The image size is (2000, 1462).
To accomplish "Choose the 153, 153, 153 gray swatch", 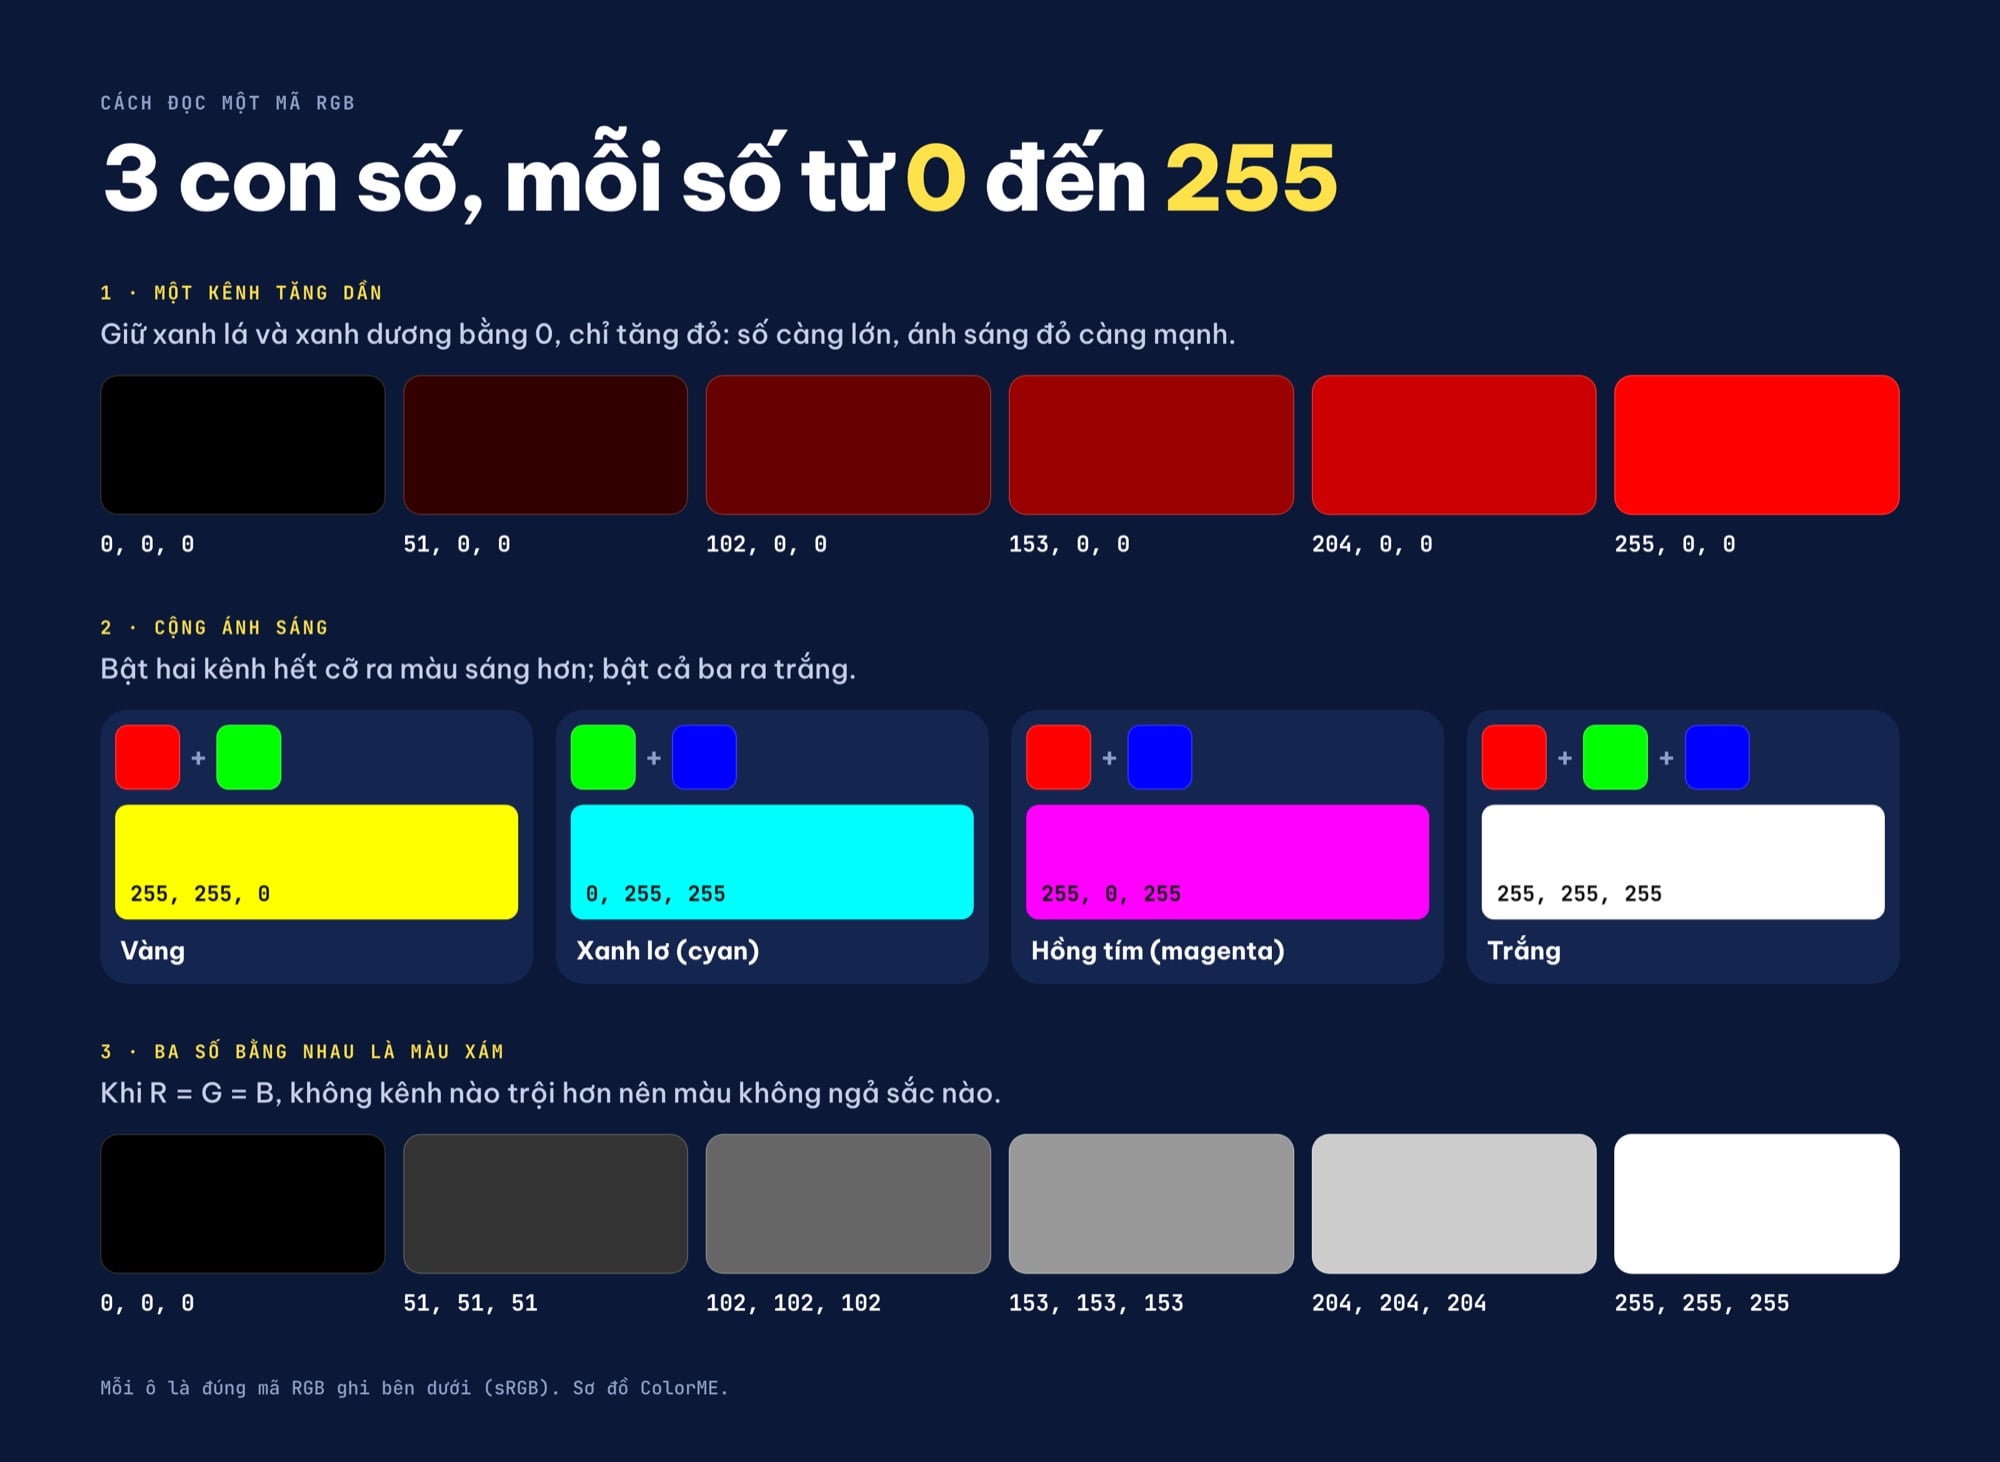I will [1151, 1204].
